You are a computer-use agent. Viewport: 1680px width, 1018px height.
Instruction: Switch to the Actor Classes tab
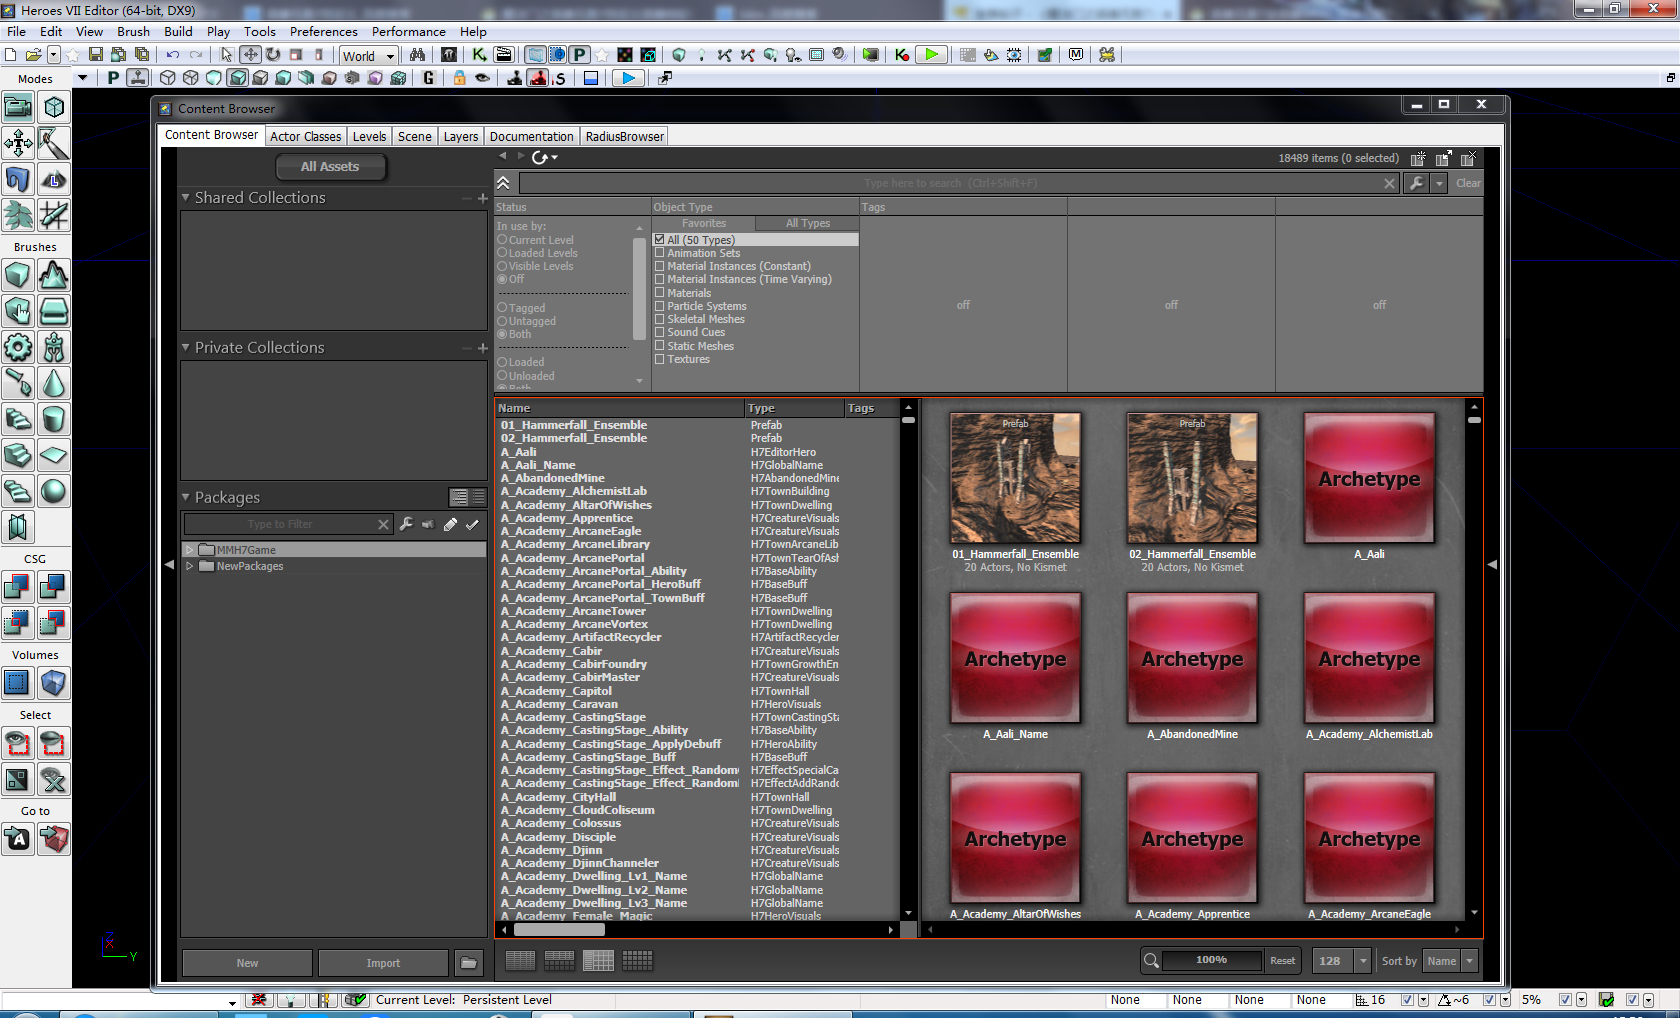pyautogui.click(x=305, y=137)
